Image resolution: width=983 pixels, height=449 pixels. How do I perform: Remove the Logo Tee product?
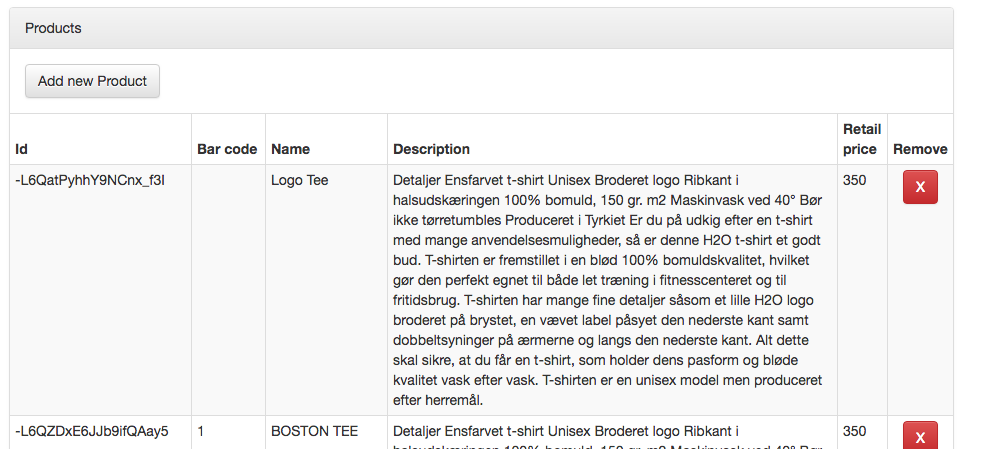coord(920,187)
